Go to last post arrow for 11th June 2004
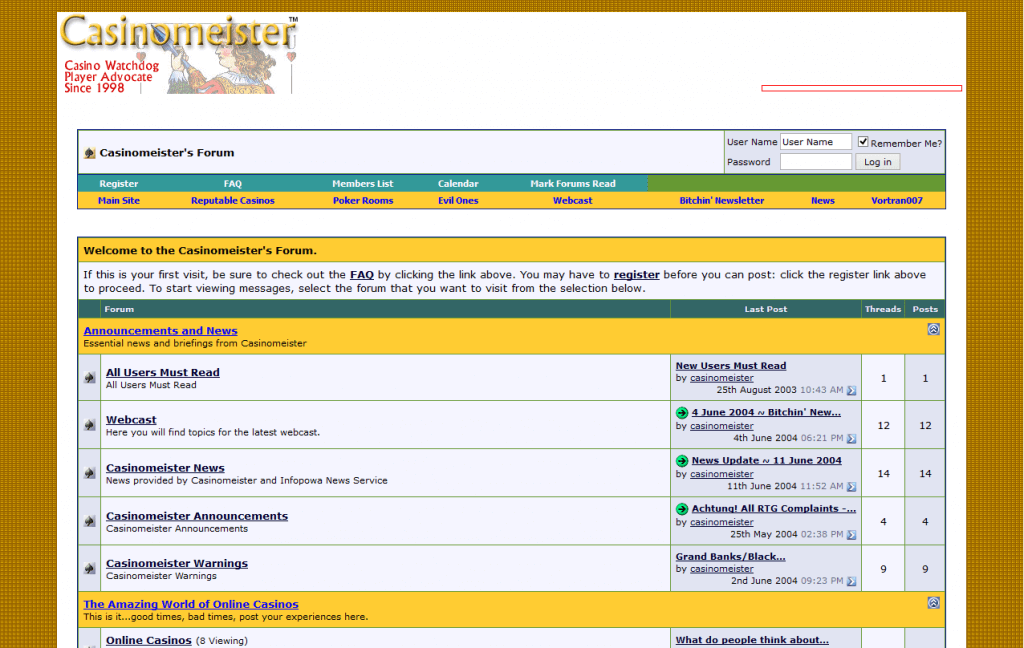Image resolution: width=1024 pixels, height=648 pixels. click(852, 487)
